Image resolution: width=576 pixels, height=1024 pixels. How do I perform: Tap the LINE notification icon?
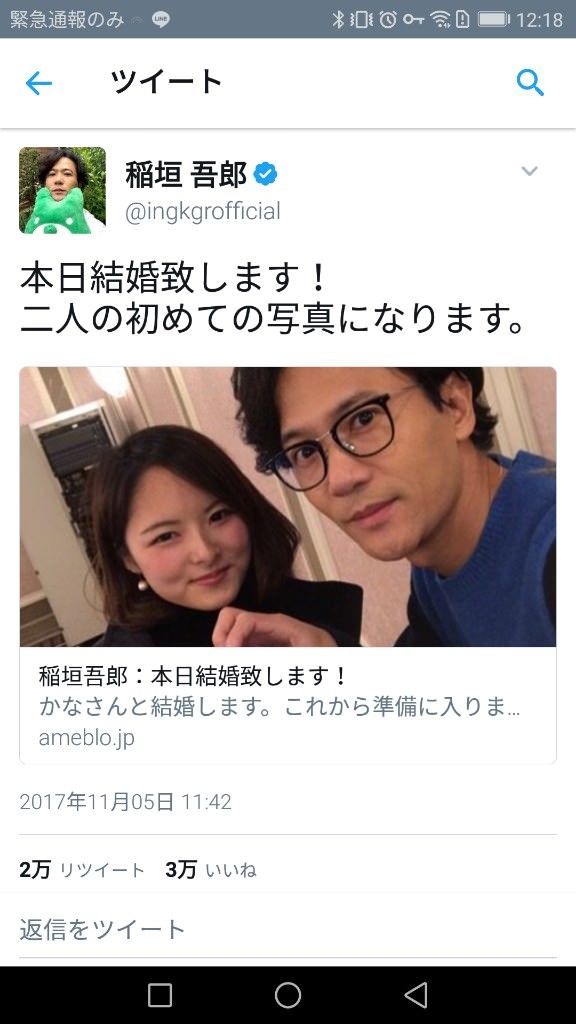click(x=161, y=20)
